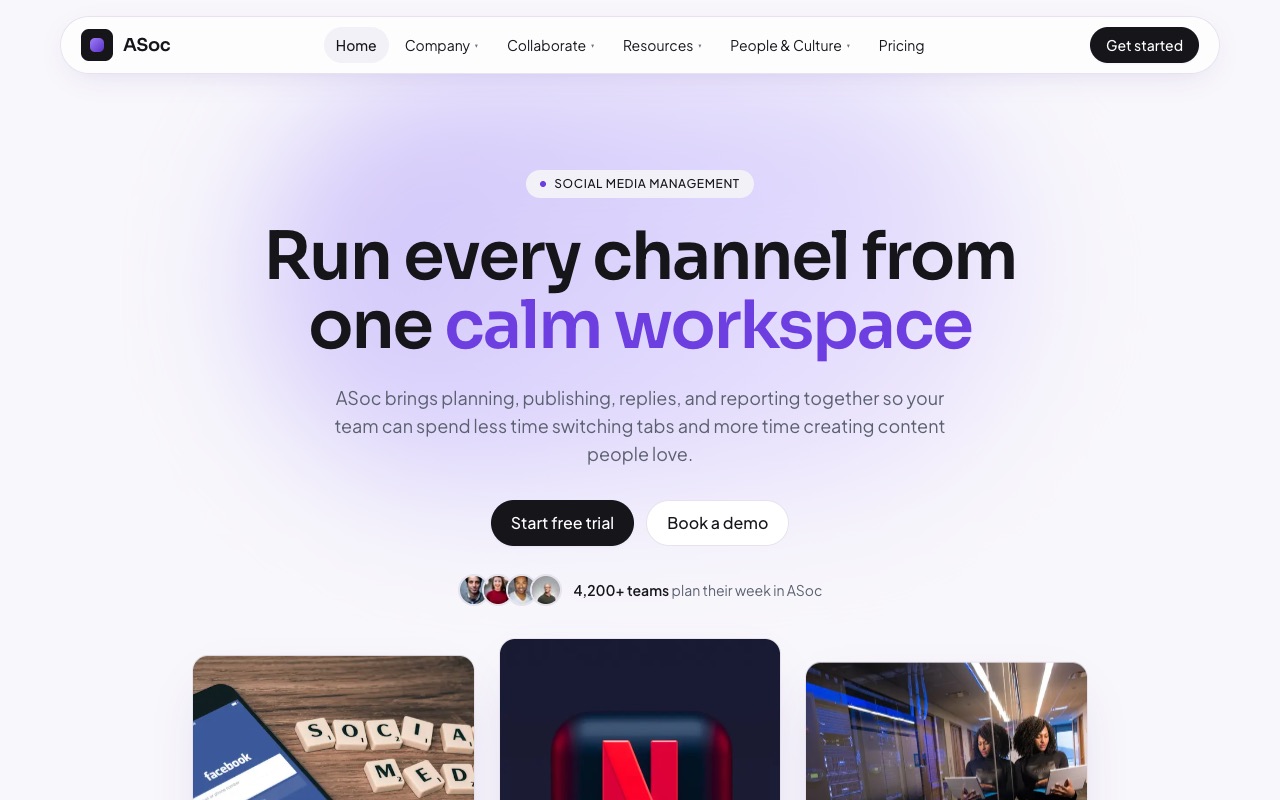Expand the Resources dropdown arrow
This screenshot has height=800, width=1280.
click(x=700, y=46)
